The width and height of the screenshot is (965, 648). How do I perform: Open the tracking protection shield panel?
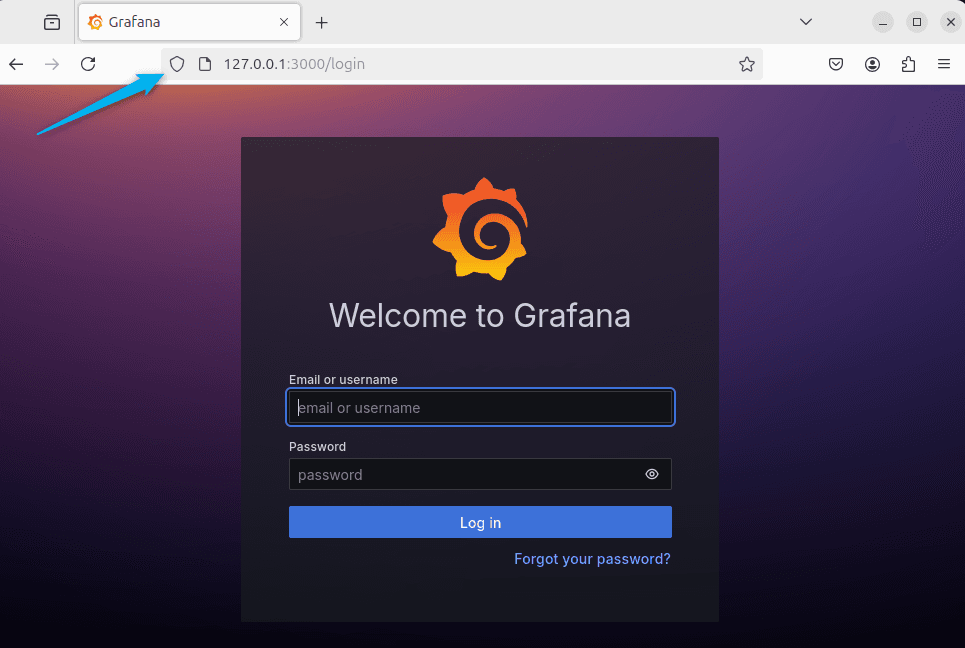pos(176,63)
